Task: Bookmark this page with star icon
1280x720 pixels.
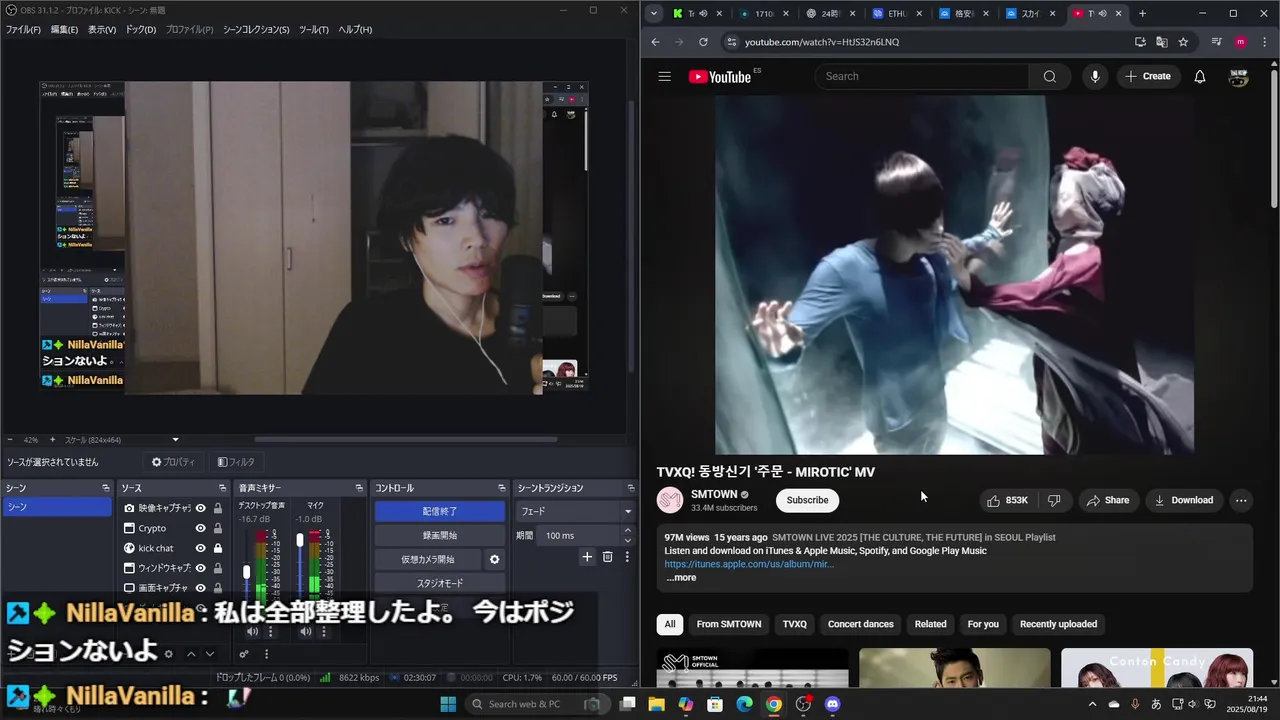Action: click(1183, 42)
